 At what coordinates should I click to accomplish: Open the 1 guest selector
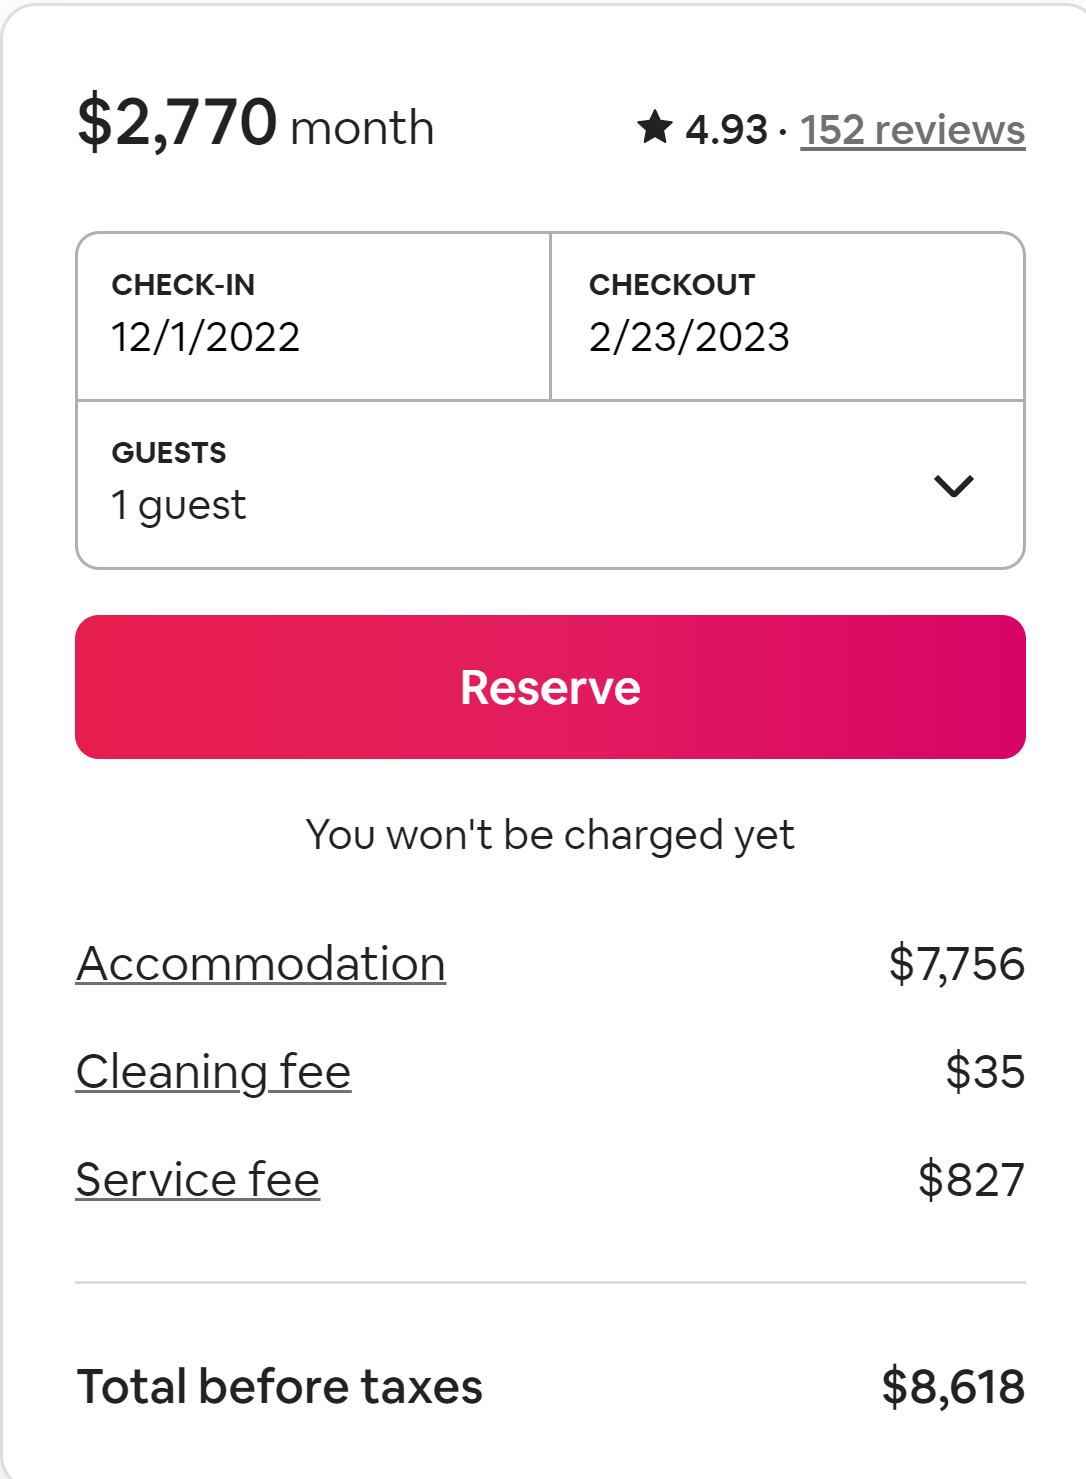[x=500, y=485]
